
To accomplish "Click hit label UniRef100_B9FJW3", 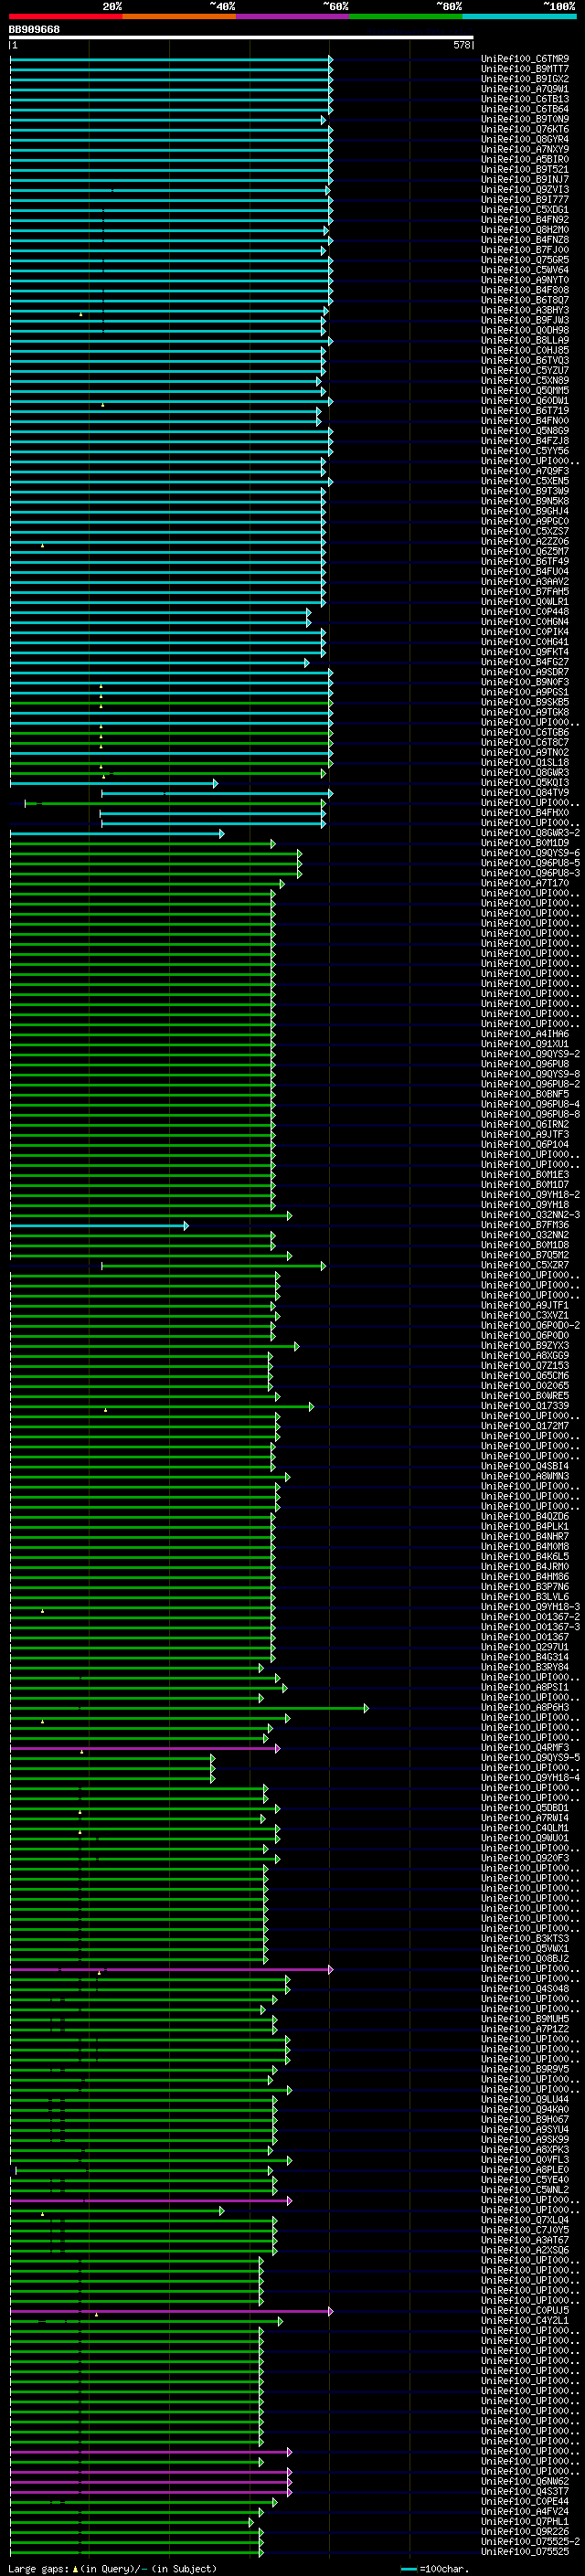I will (x=525, y=320).
